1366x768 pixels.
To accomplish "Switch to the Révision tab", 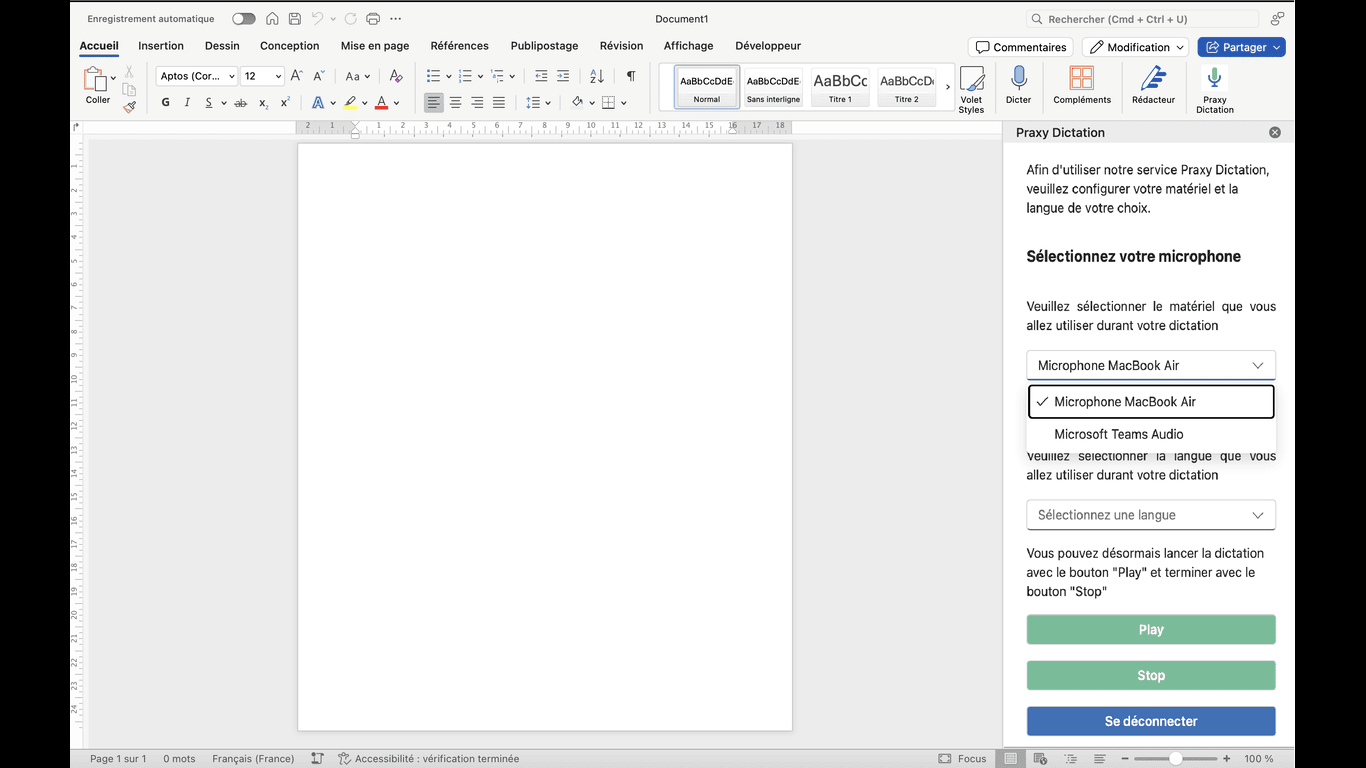I will [x=622, y=46].
